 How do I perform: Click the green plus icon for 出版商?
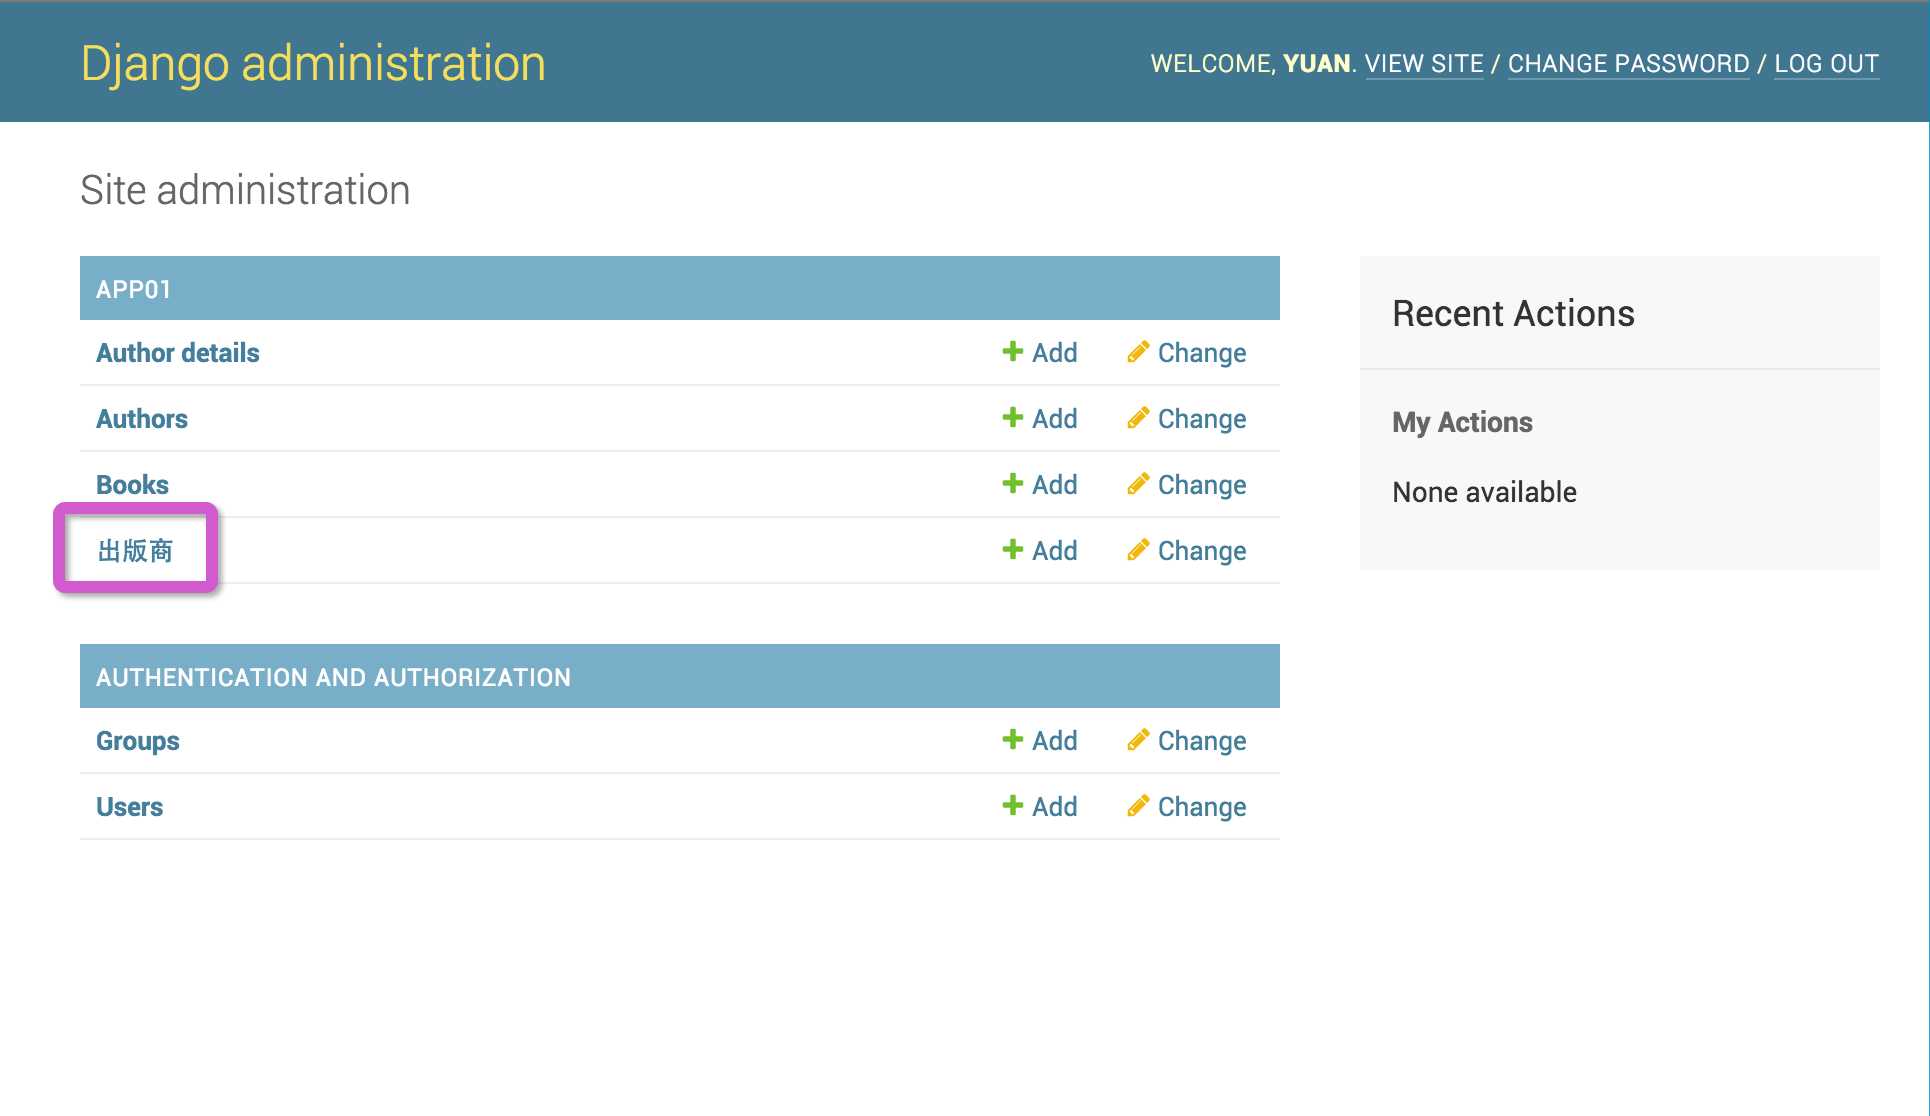(1012, 549)
